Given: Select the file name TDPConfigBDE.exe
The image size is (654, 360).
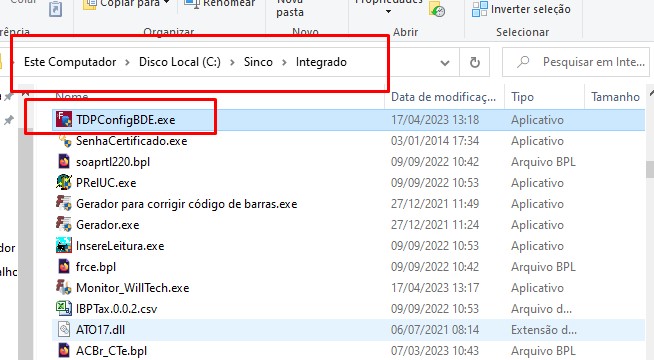Looking at the screenshot, I should tap(126, 120).
